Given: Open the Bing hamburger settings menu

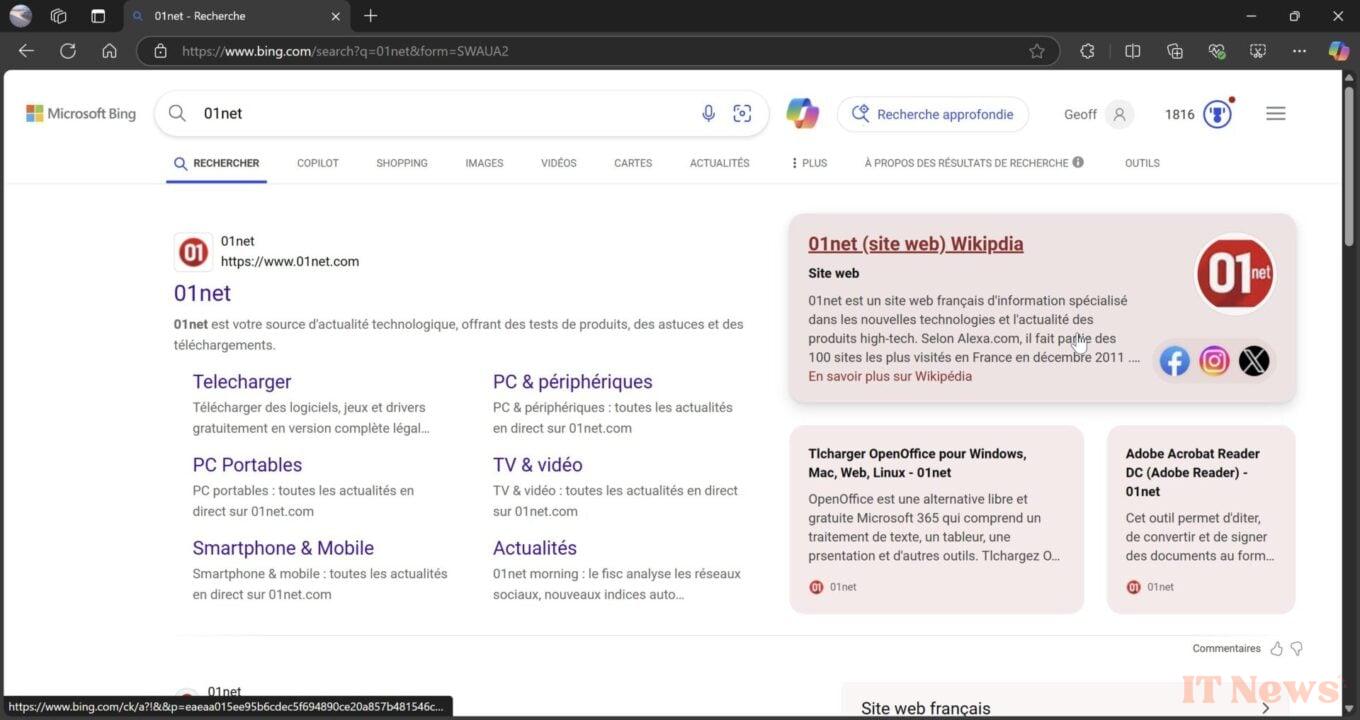Looking at the screenshot, I should tap(1275, 114).
